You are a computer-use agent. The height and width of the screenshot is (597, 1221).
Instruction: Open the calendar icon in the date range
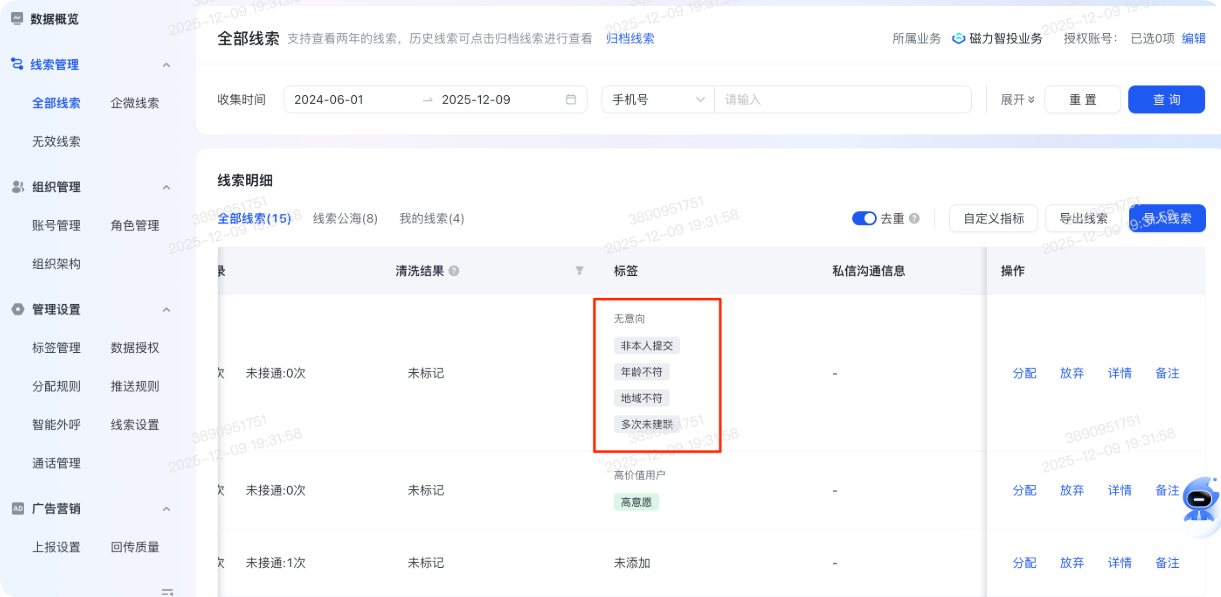click(571, 100)
